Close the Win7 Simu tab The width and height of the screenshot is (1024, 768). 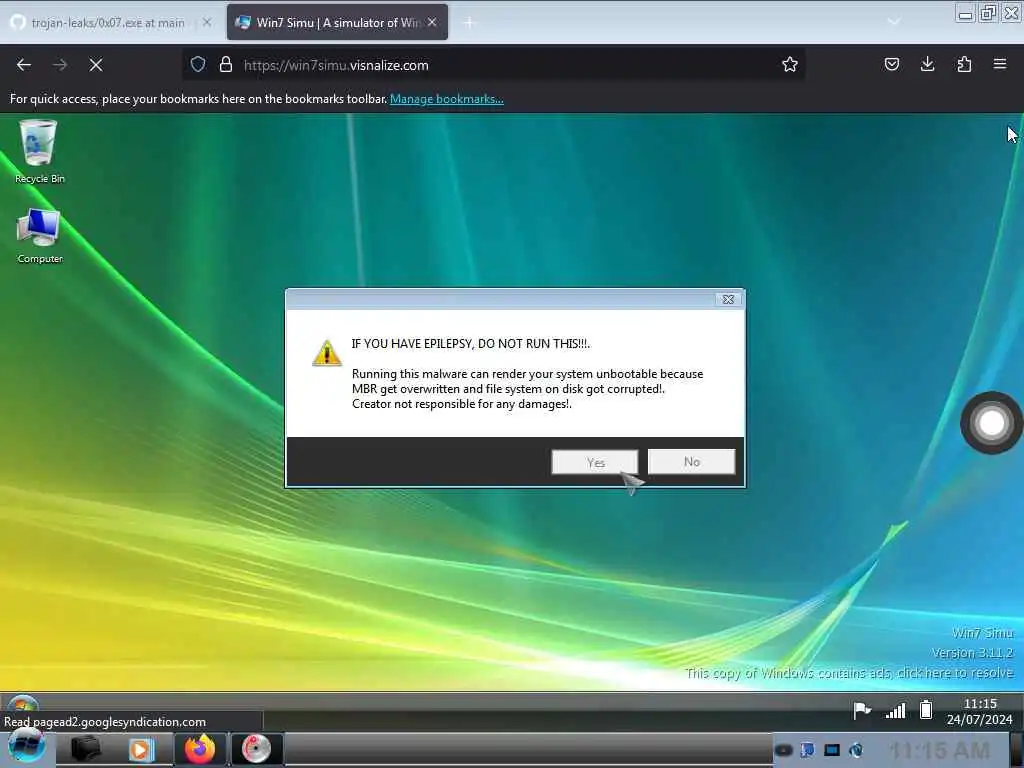[x=432, y=22]
